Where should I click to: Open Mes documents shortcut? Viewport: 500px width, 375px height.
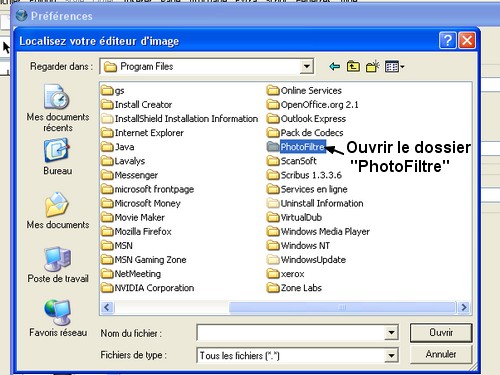tap(58, 211)
